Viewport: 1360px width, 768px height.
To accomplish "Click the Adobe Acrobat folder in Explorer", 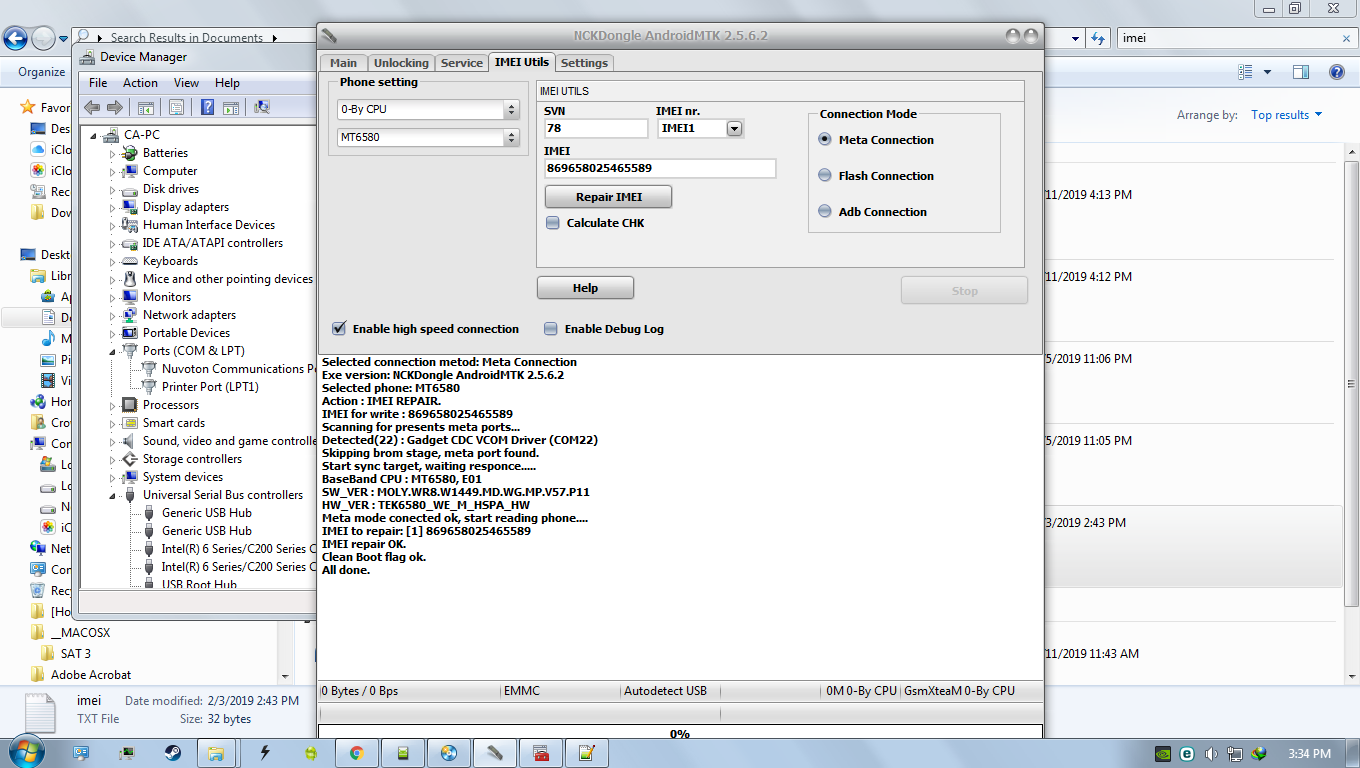I will tap(91, 675).
